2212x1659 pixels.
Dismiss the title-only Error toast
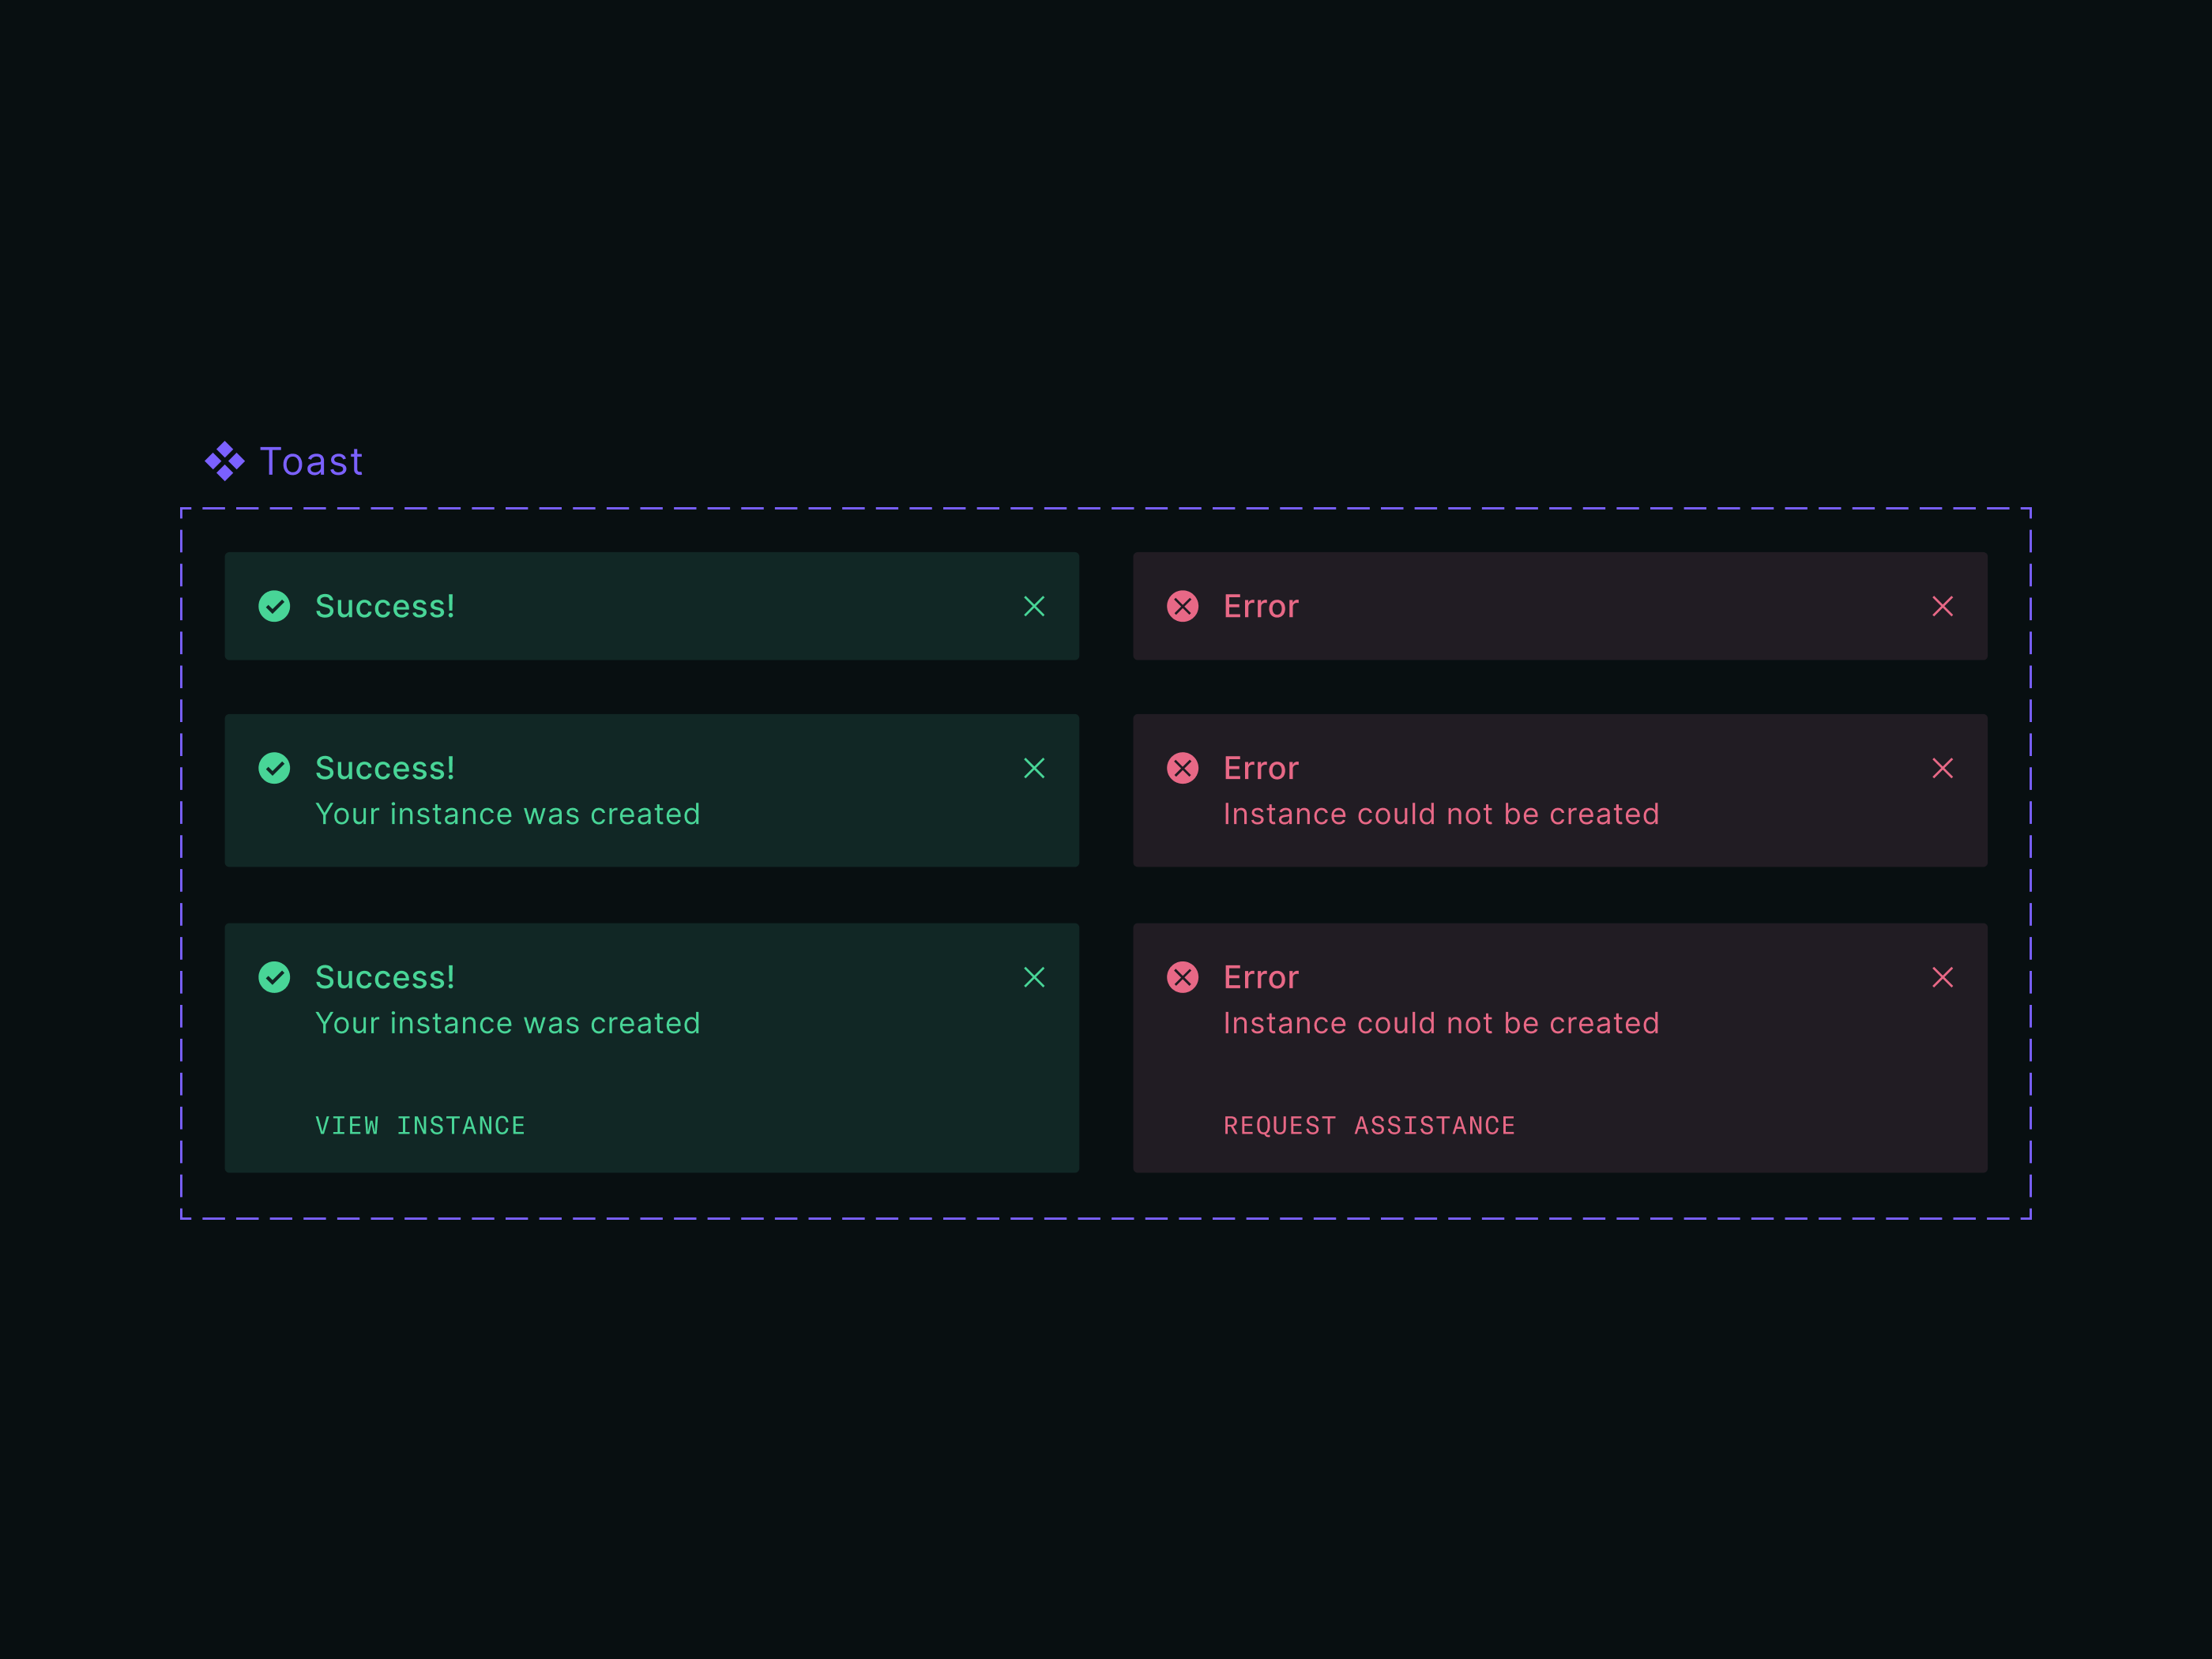pos(1942,606)
